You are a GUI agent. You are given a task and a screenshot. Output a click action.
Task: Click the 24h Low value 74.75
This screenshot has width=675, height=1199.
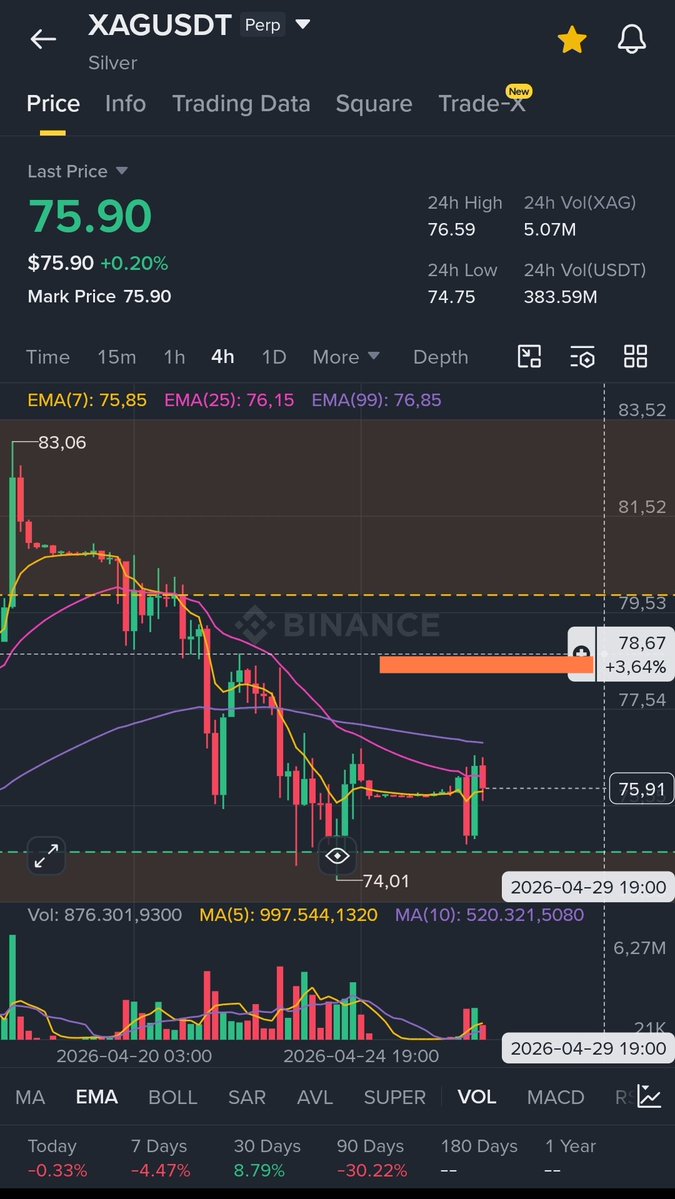451,297
